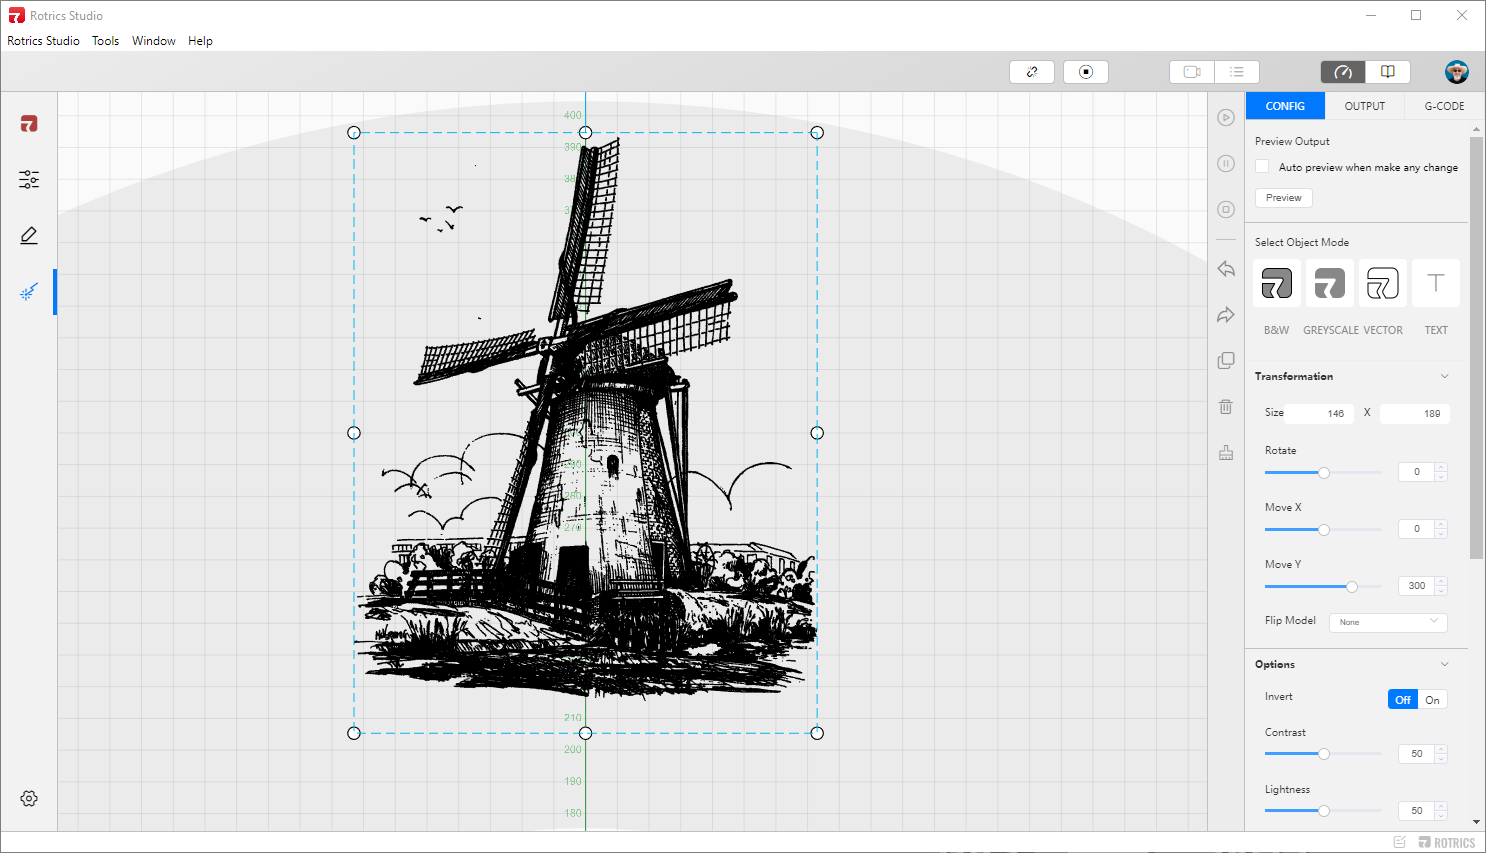Image resolution: width=1486 pixels, height=853 pixels.
Task: Delete the selected object with trash icon
Action: pos(1226,407)
